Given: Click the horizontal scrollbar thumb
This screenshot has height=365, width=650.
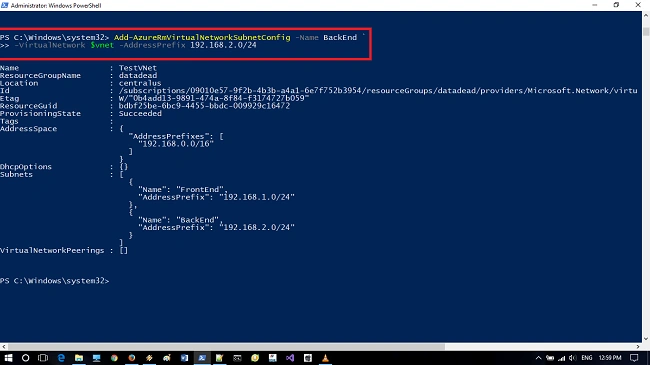Looking at the screenshot, I should coord(226,346).
